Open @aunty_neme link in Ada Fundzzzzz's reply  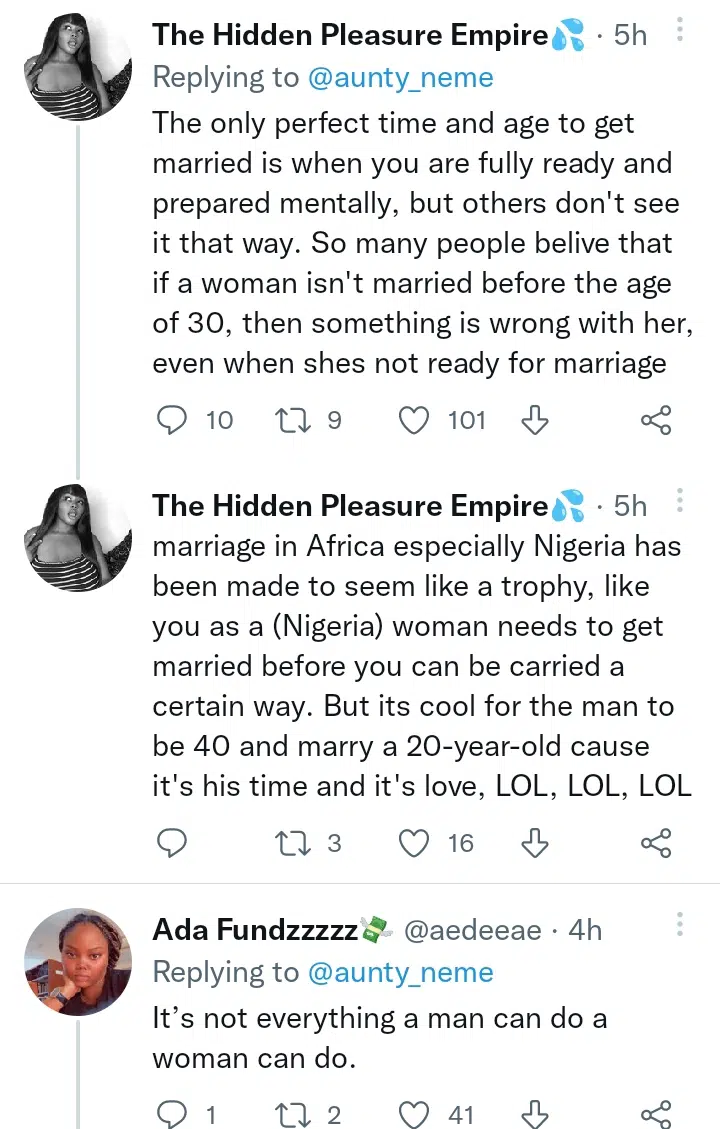pyautogui.click(x=400, y=973)
